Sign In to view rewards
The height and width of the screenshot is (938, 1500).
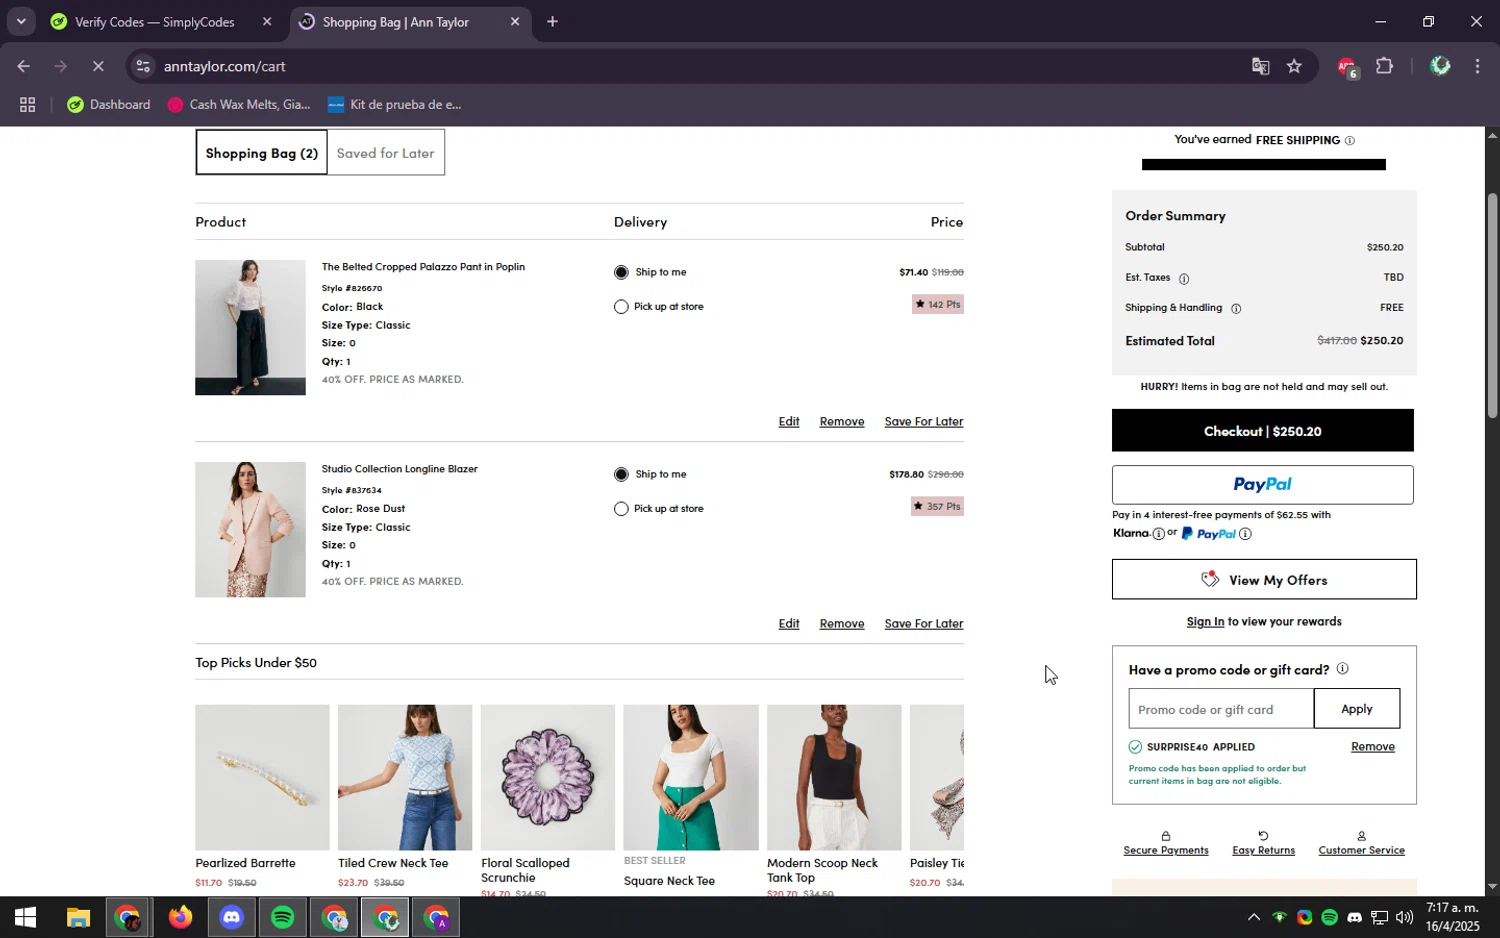click(1205, 622)
